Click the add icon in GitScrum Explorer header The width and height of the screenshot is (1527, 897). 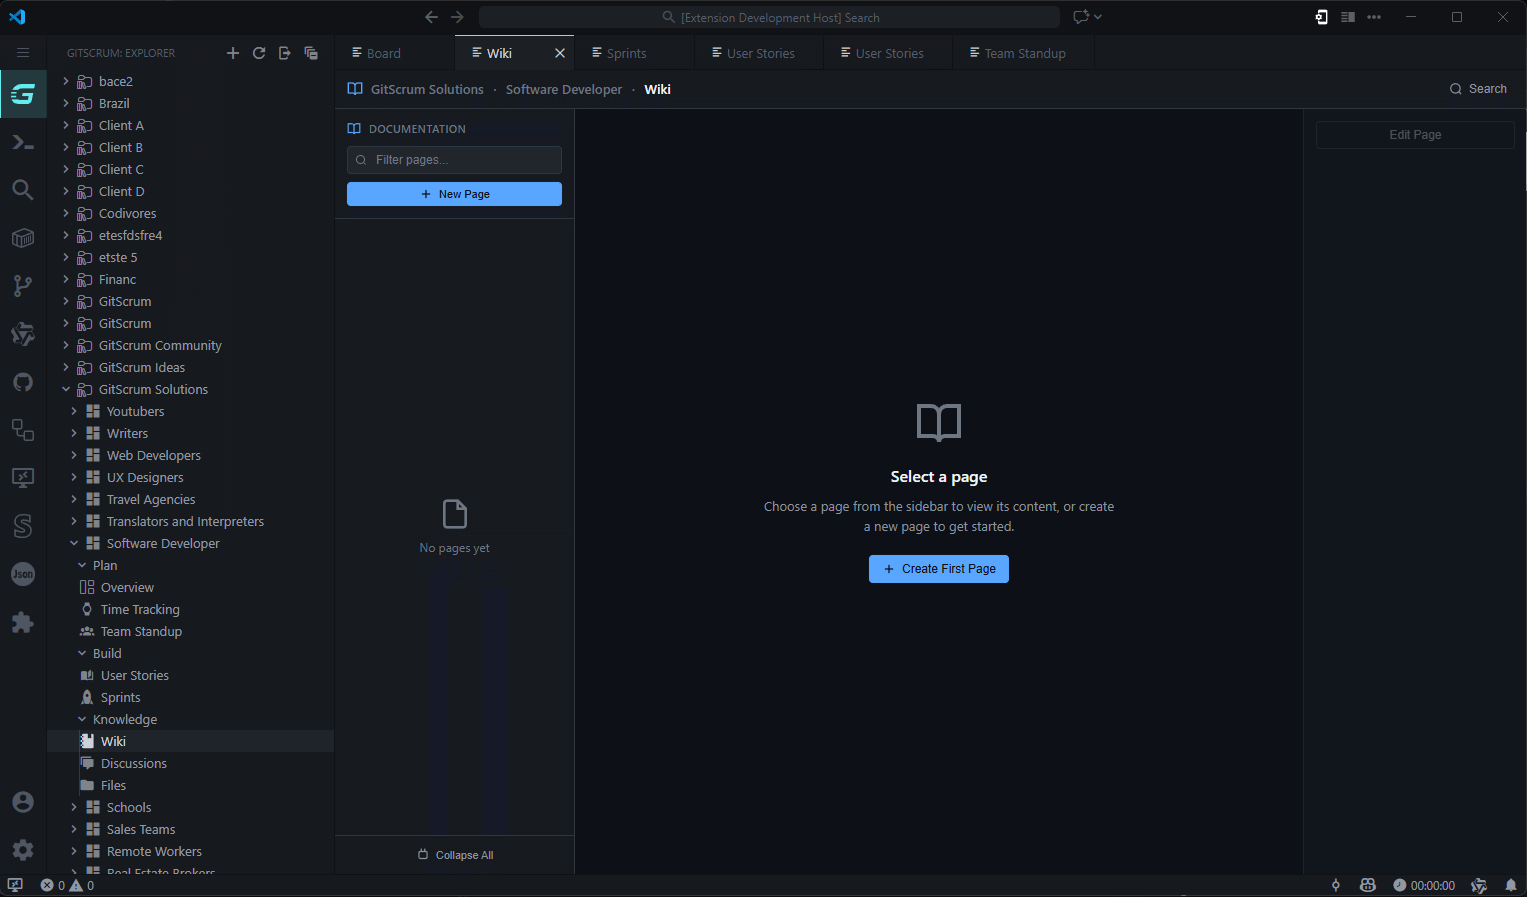[x=233, y=52]
